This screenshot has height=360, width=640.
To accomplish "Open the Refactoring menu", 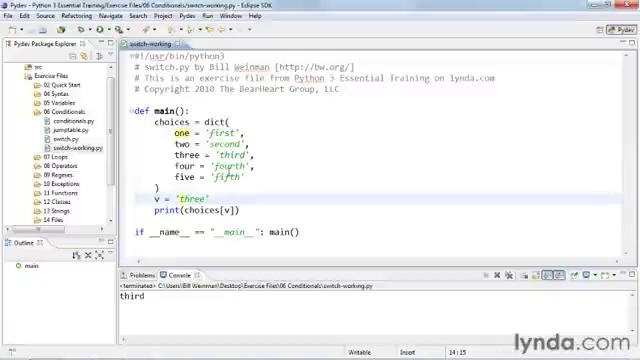I will tap(77, 16).
